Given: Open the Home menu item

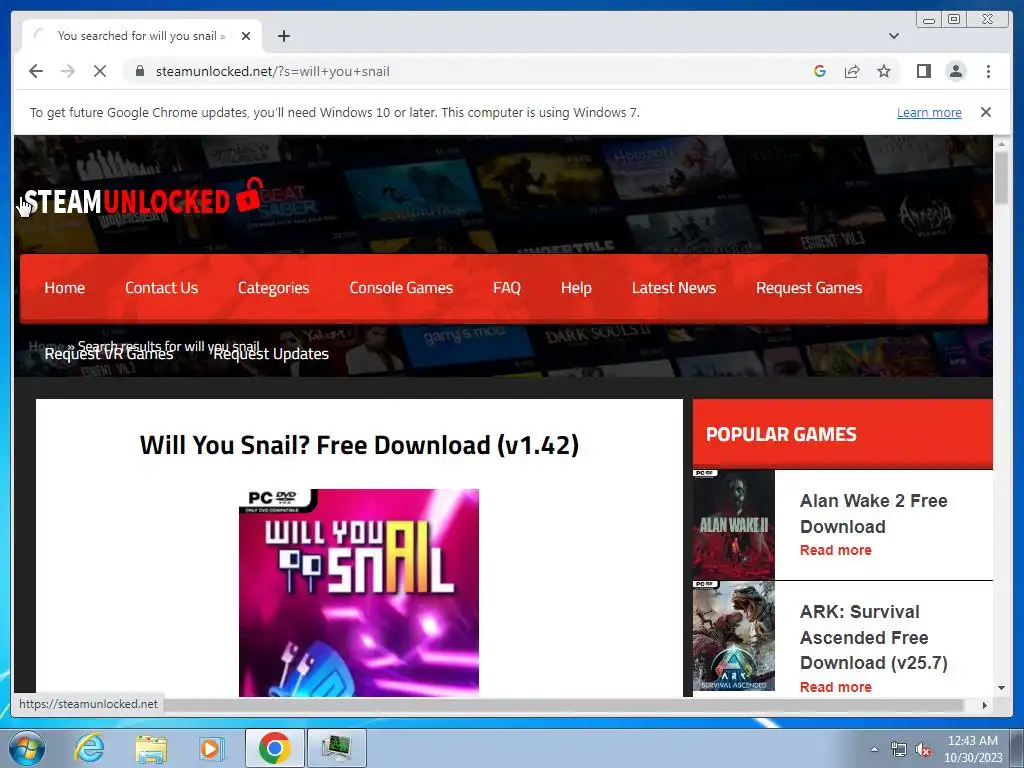Looking at the screenshot, I should [x=65, y=288].
